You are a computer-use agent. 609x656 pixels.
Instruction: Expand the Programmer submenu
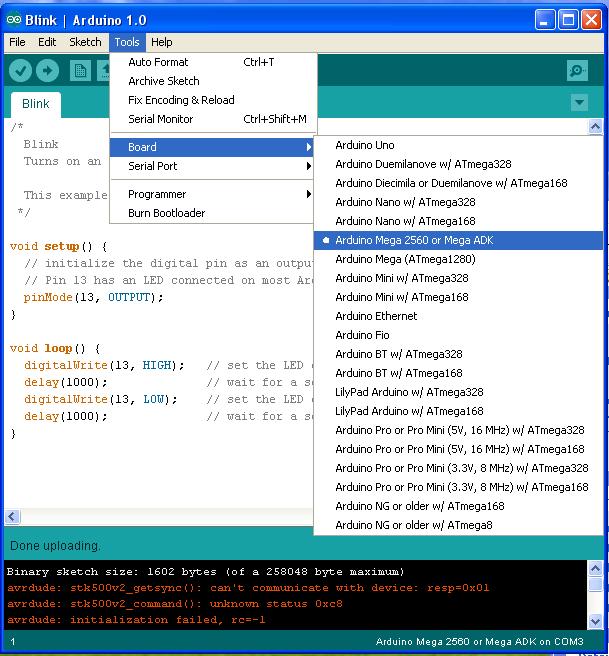pyautogui.click(x=211, y=194)
